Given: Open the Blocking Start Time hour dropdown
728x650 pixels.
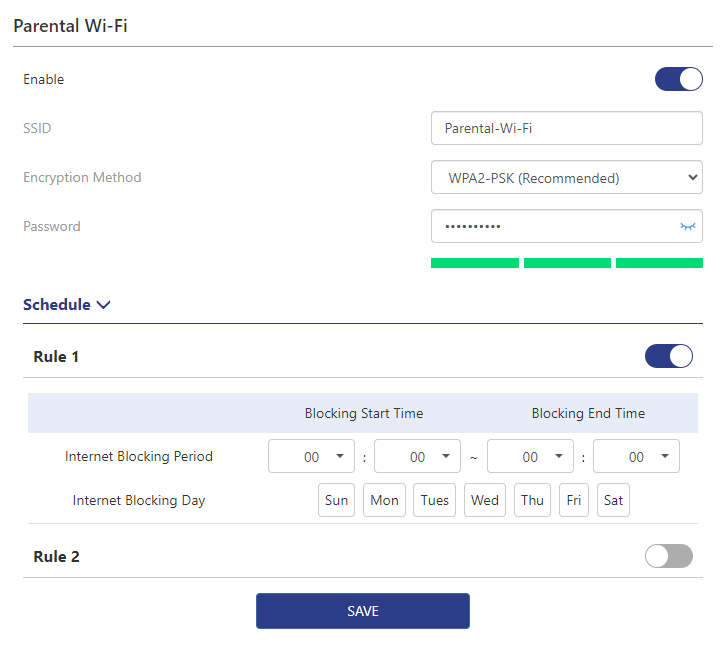Looking at the screenshot, I should [311, 456].
